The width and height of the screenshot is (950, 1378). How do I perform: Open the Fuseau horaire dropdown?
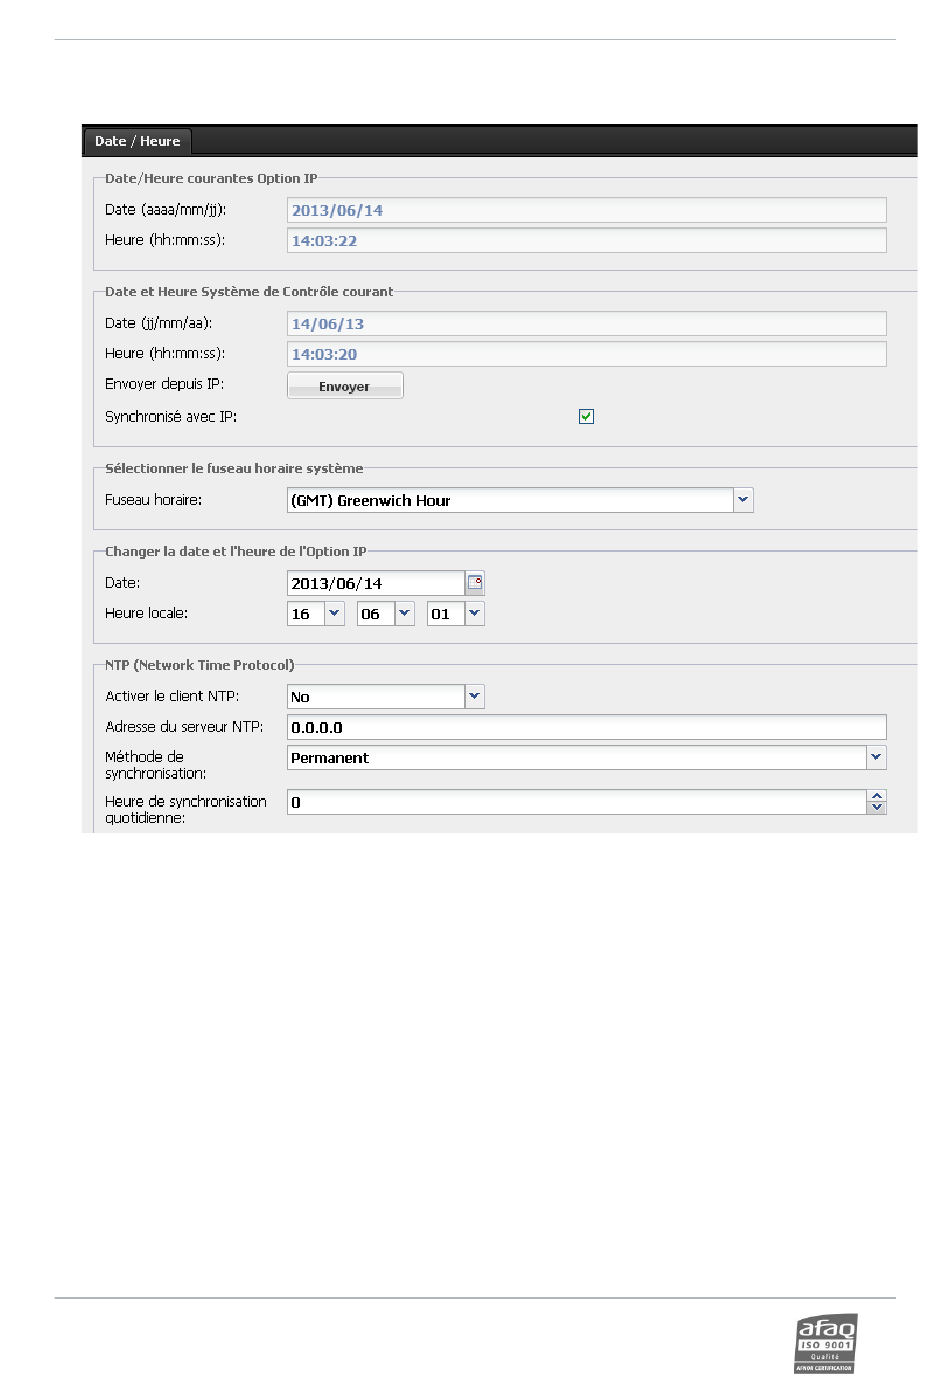[743, 500]
